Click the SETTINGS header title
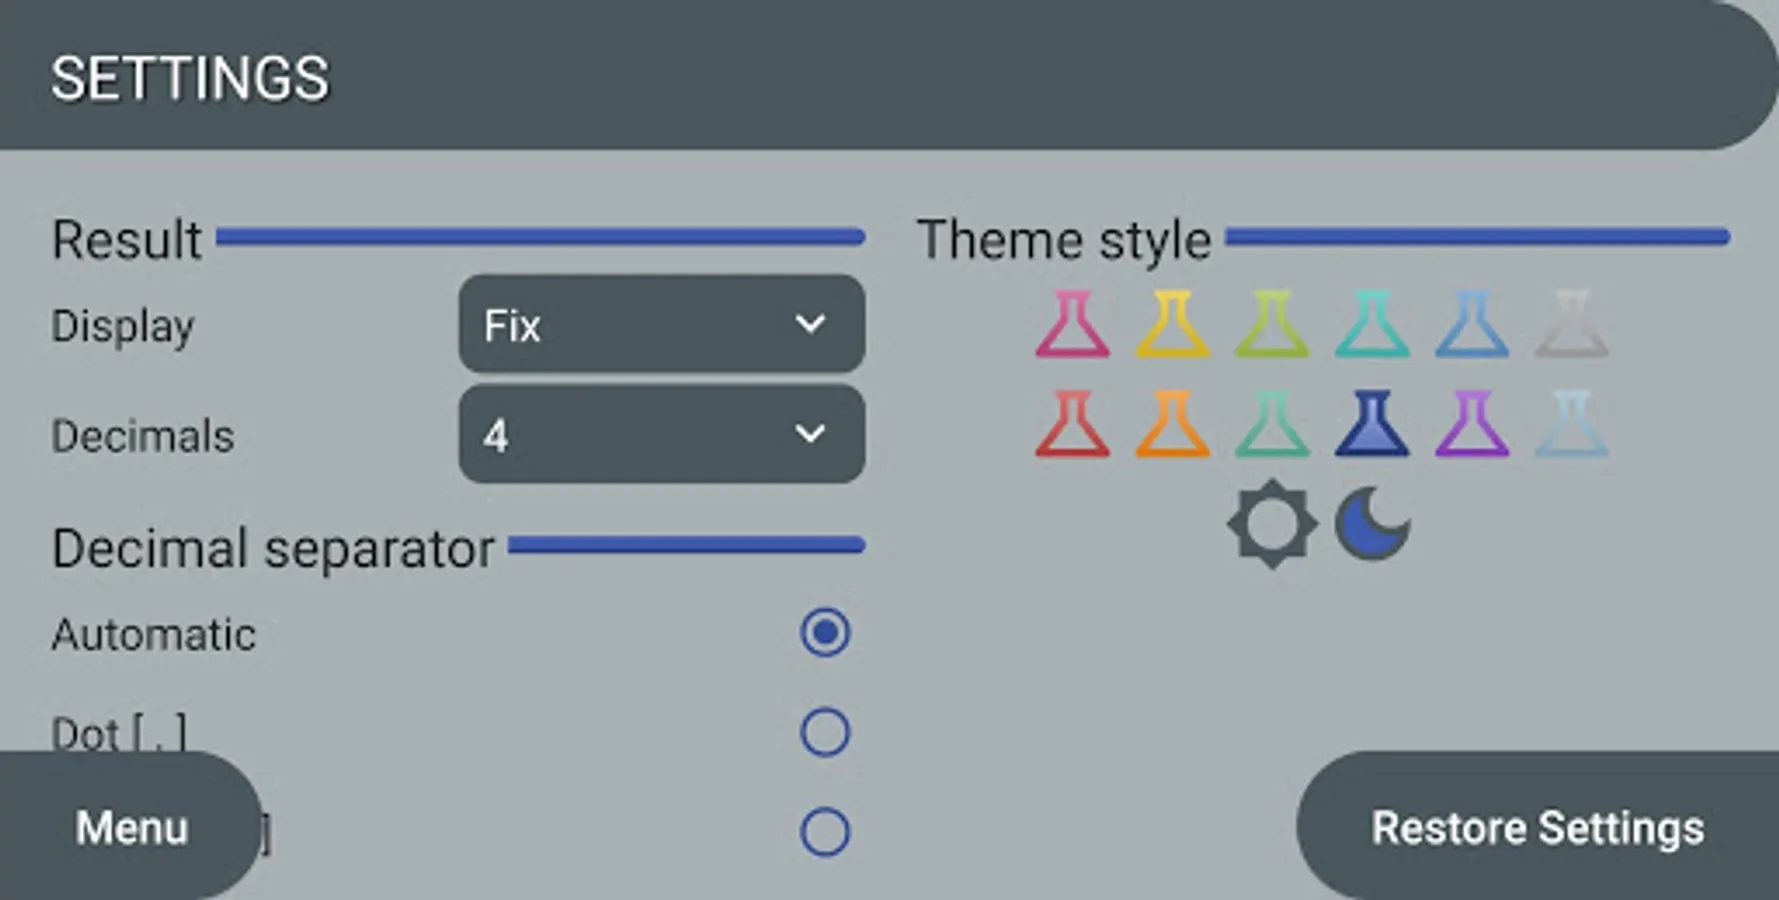The height and width of the screenshot is (900, 1779). click(190, 78)
